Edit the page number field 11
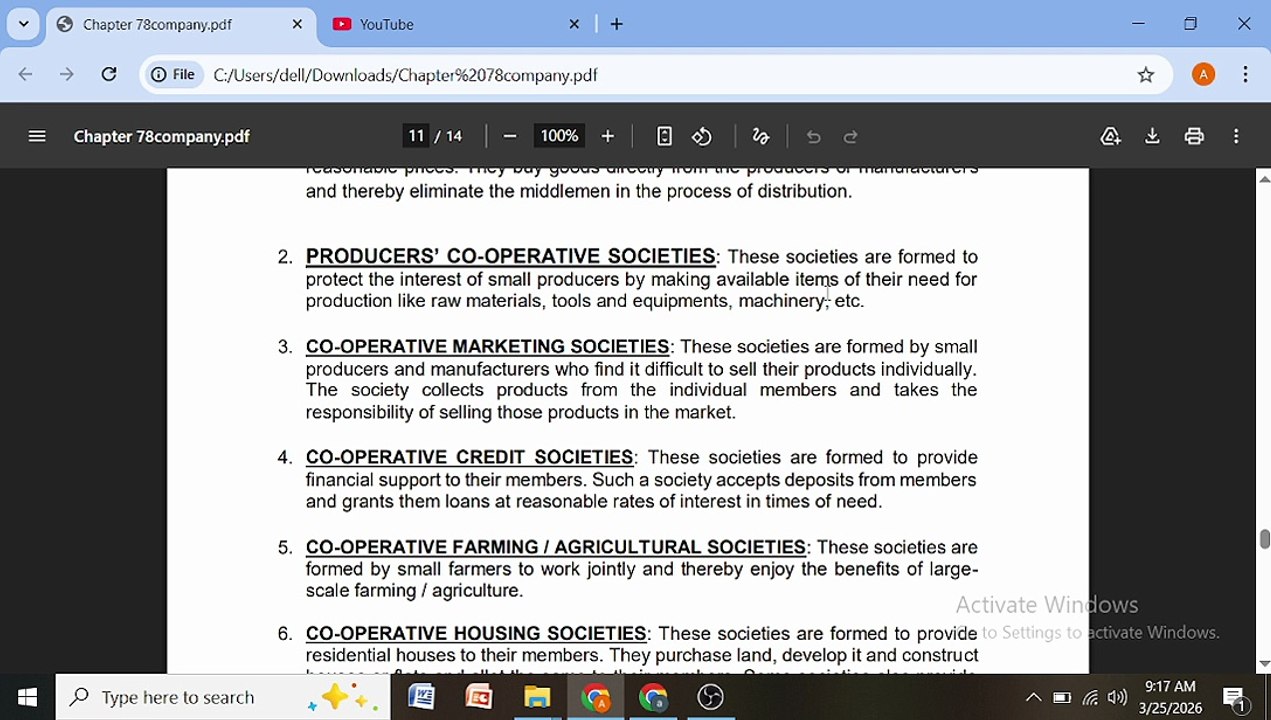This screenshot has width=1271, height=720. (x=416, y=136)
